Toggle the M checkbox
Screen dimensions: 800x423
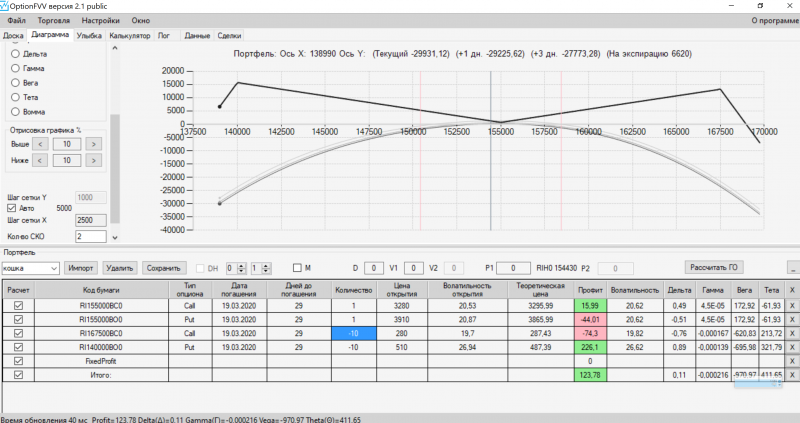pyautogui.click(x=297, y=267)
